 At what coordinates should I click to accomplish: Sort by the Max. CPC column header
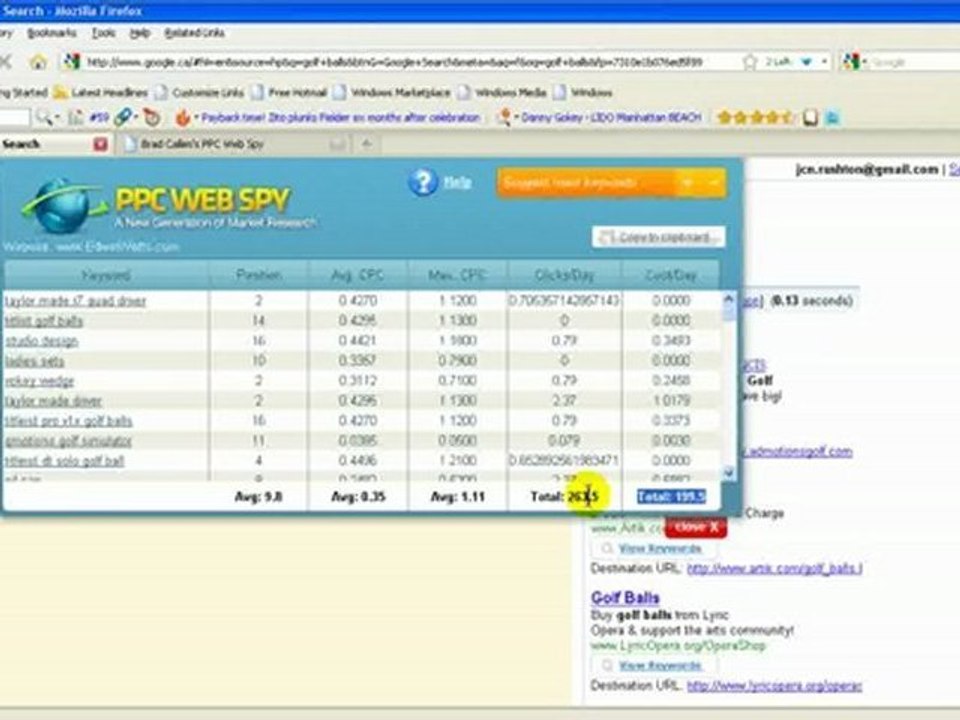457,275
